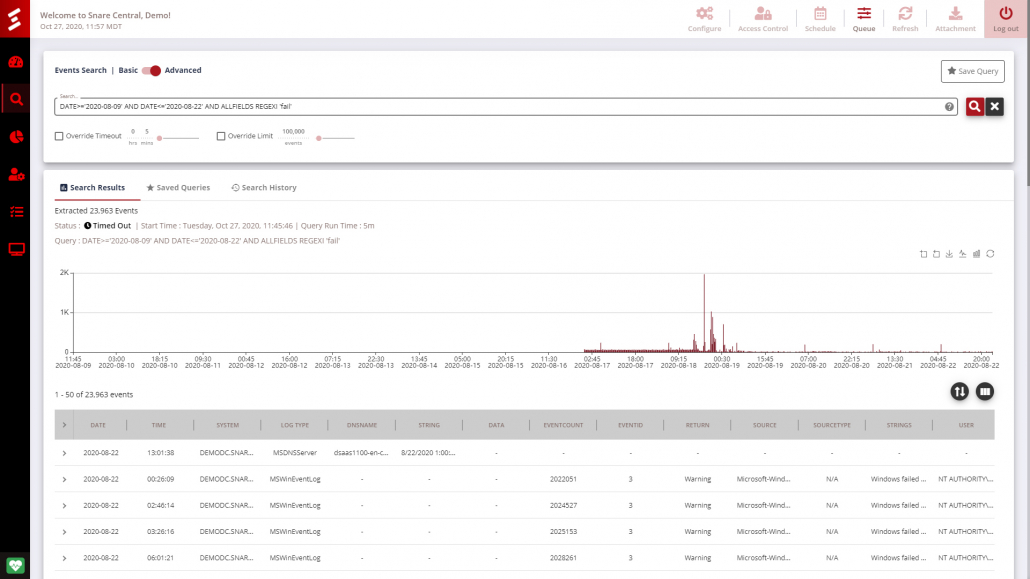Run search with red magnifier button
The width and height of the screenshot is (1030, 579).
click(x=974, y=106)
